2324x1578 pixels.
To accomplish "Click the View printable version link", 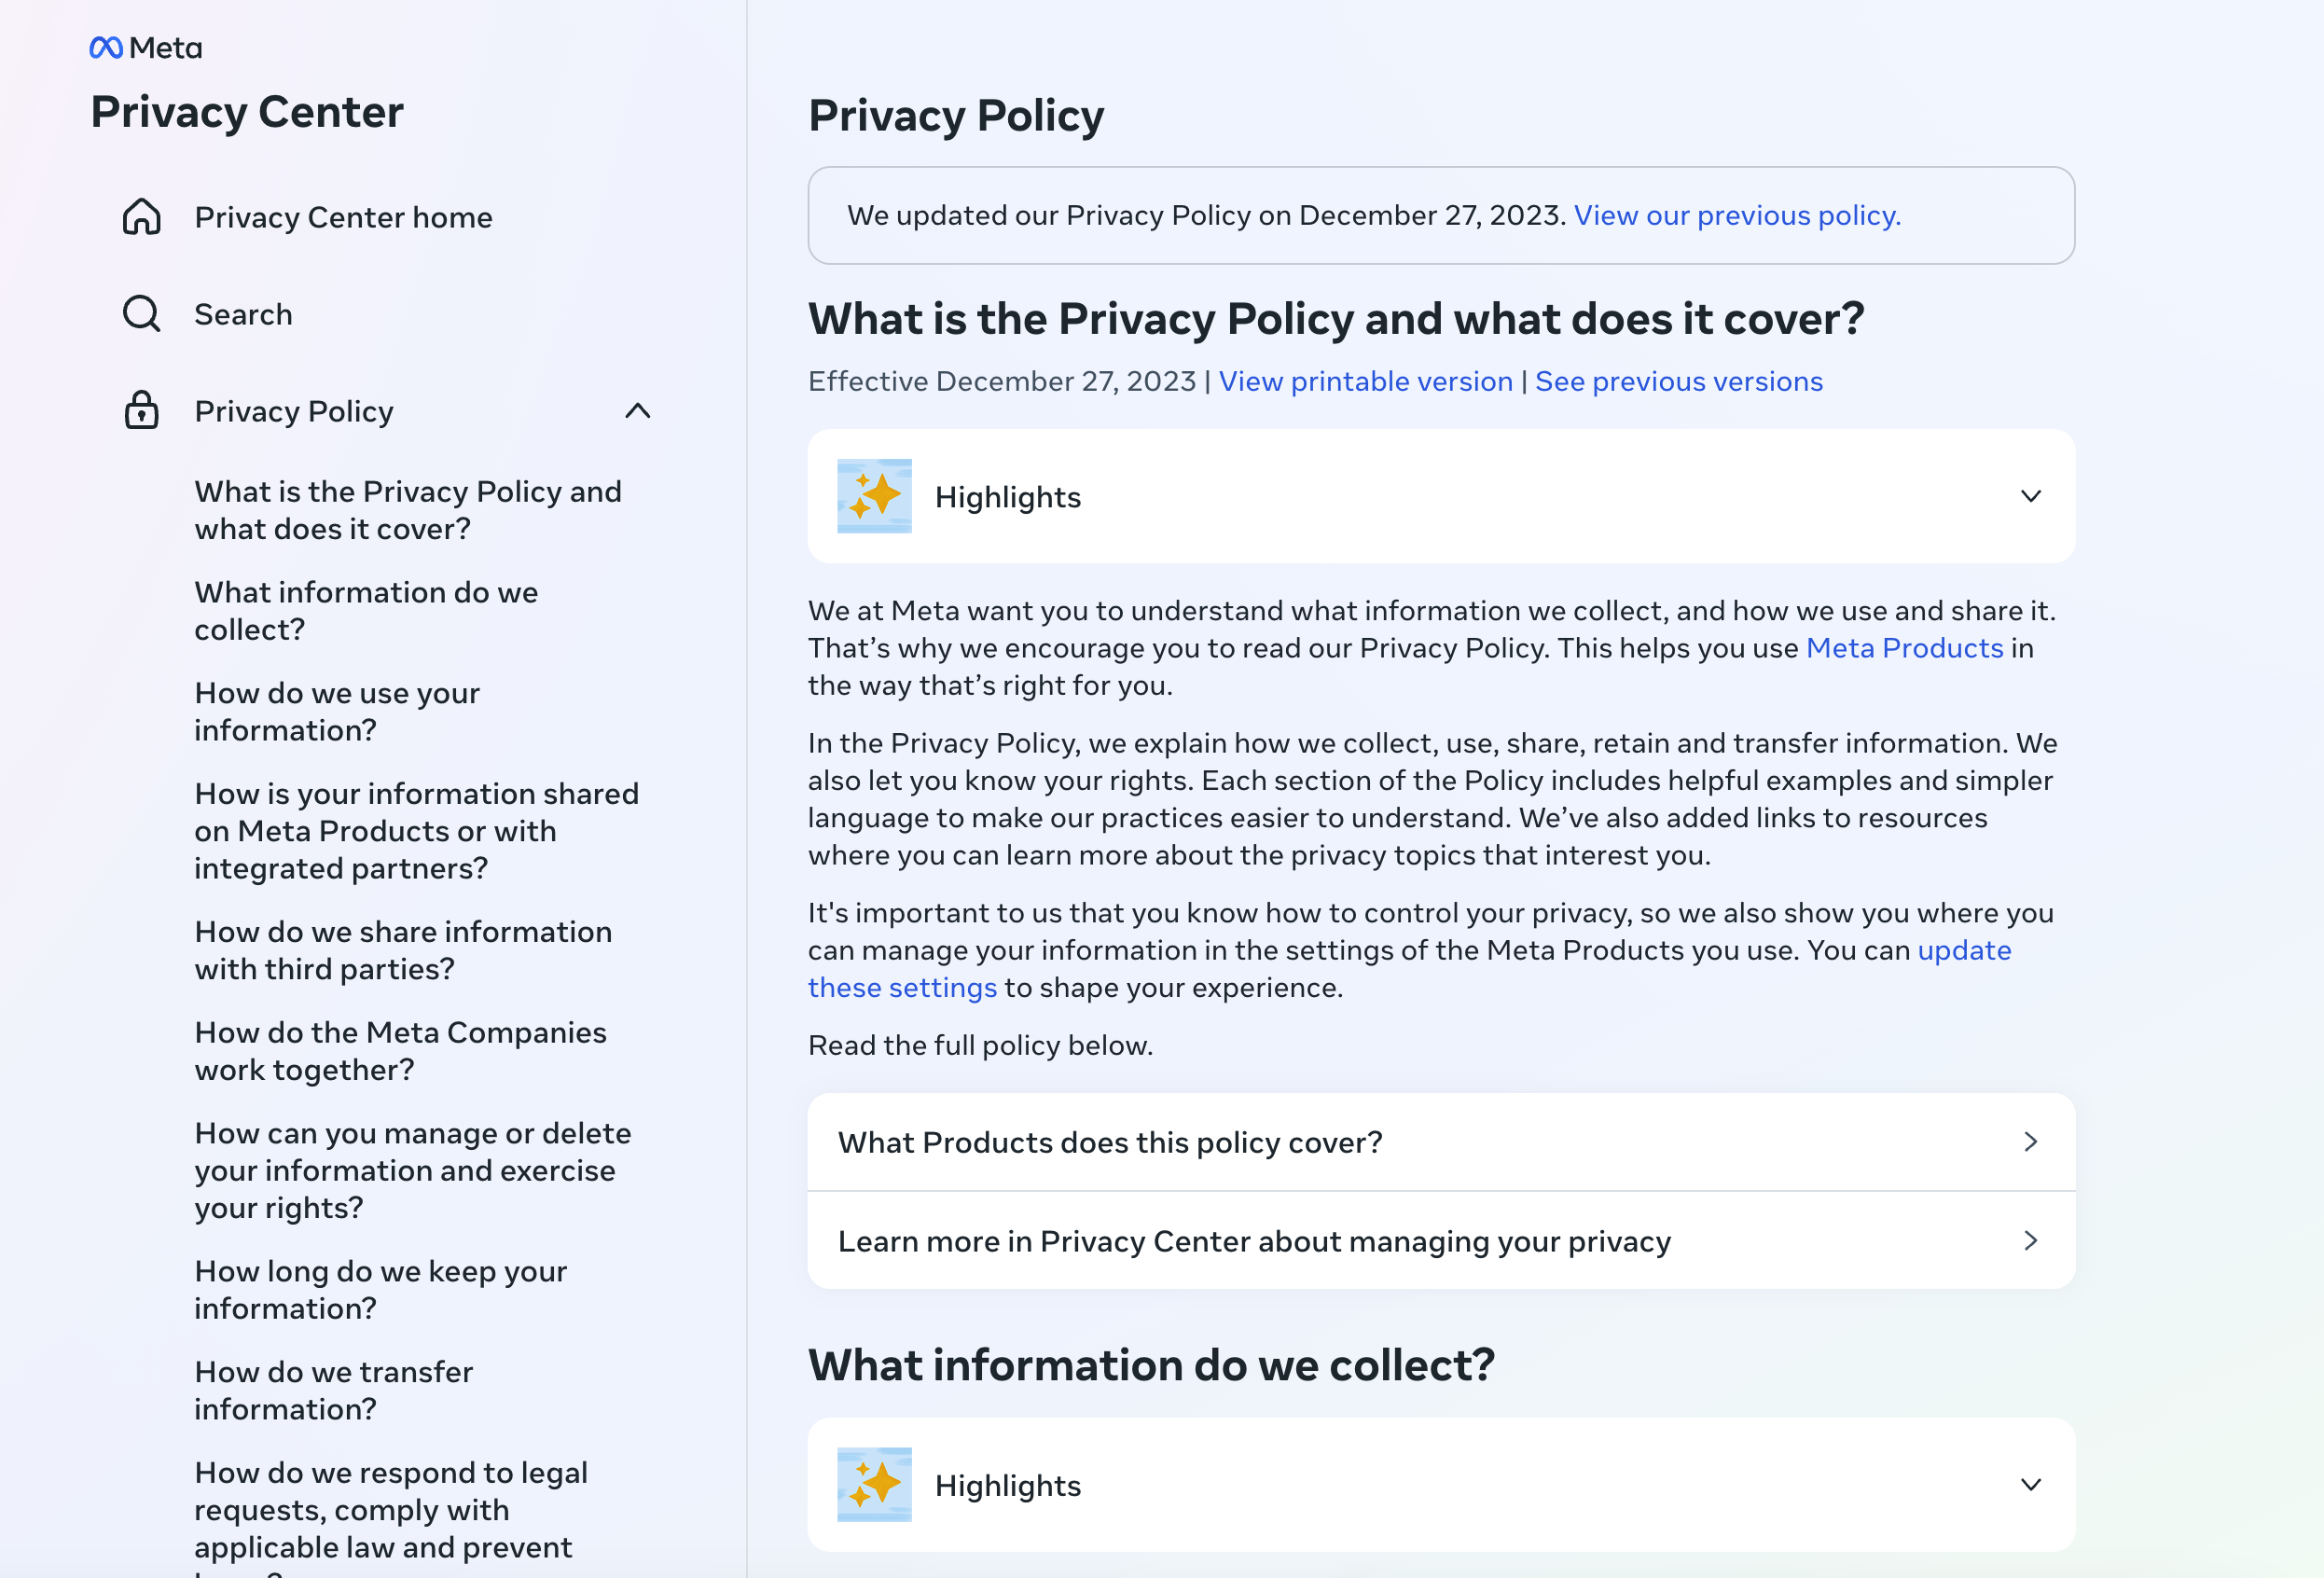I will [x=1365, y=381].
